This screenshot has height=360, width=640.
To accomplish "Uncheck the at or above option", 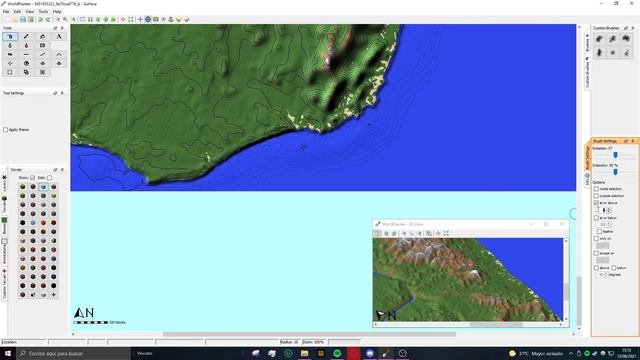I will pyautogui.click(x=596, y=203).
